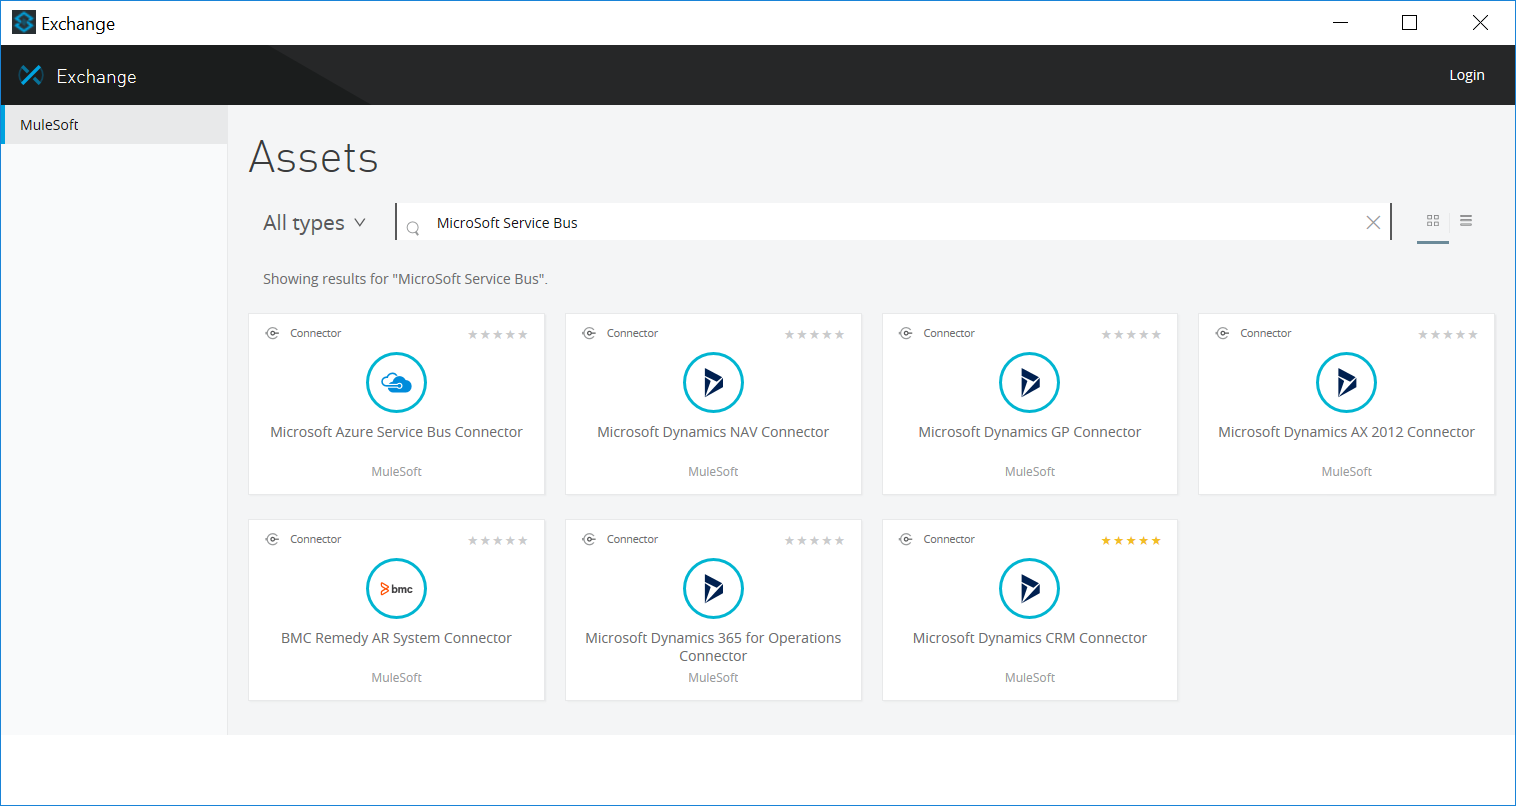
Task: Minimize the Exchange window
Action: click(x=1342, y=22)
